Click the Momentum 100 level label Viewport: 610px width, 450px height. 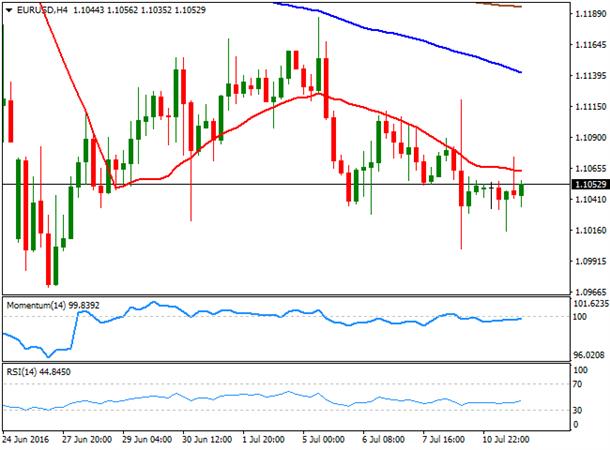point(580,317)
